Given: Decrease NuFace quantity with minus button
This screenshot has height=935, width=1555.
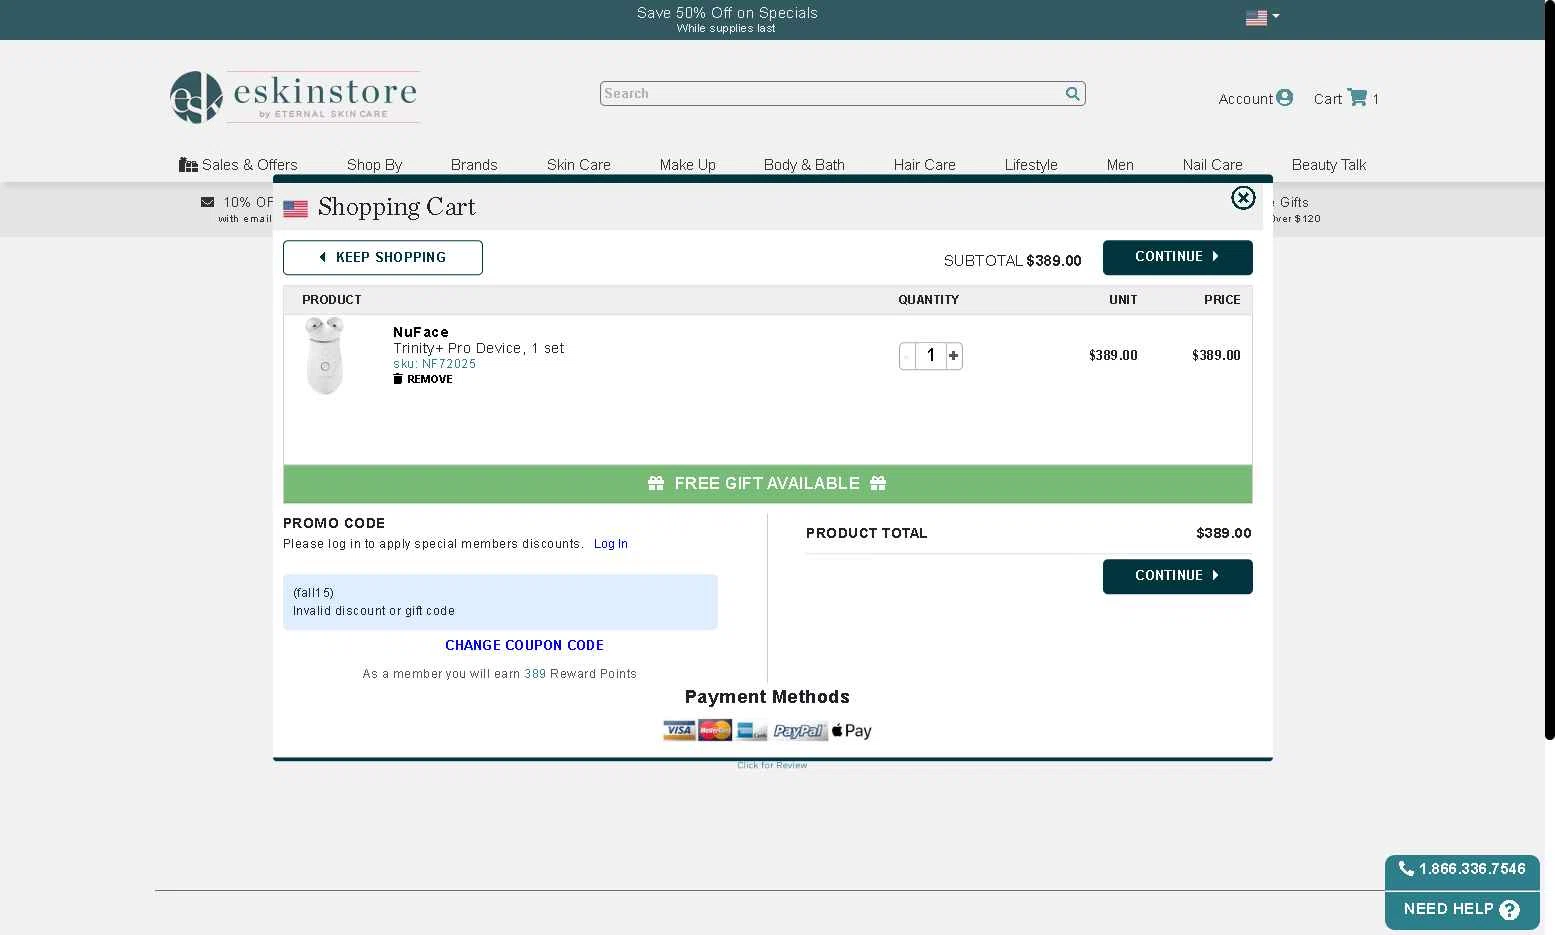Looking at the screenshot, I should click(907, 355).
